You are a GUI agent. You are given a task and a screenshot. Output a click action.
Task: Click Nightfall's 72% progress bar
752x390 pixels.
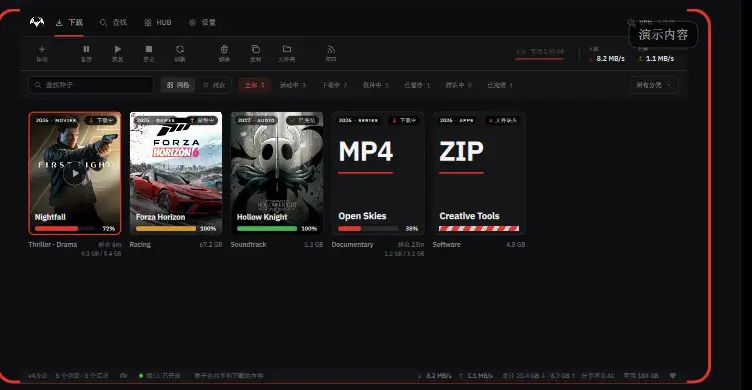point(65,229)
